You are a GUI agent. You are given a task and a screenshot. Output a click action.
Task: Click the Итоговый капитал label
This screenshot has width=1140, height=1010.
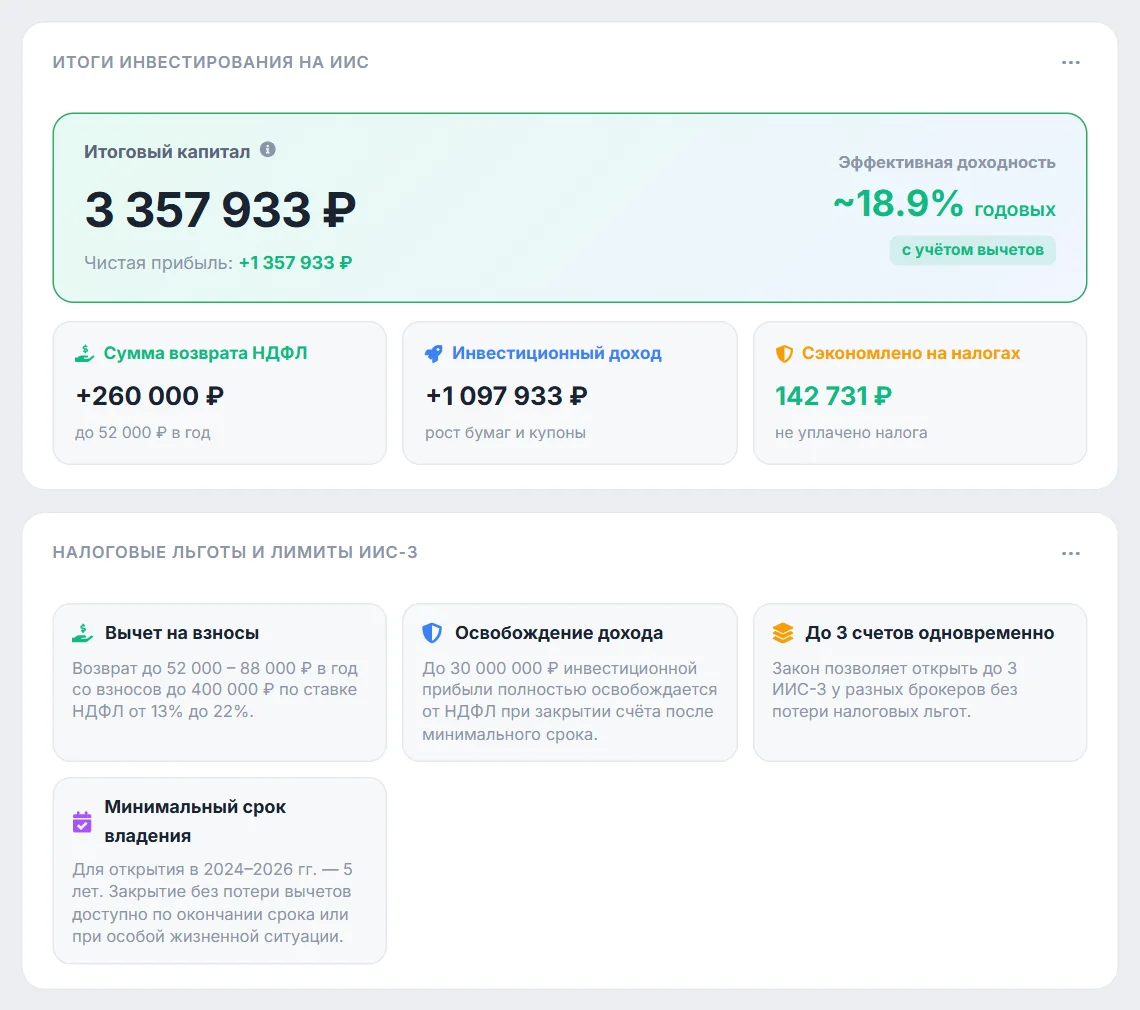166,151
